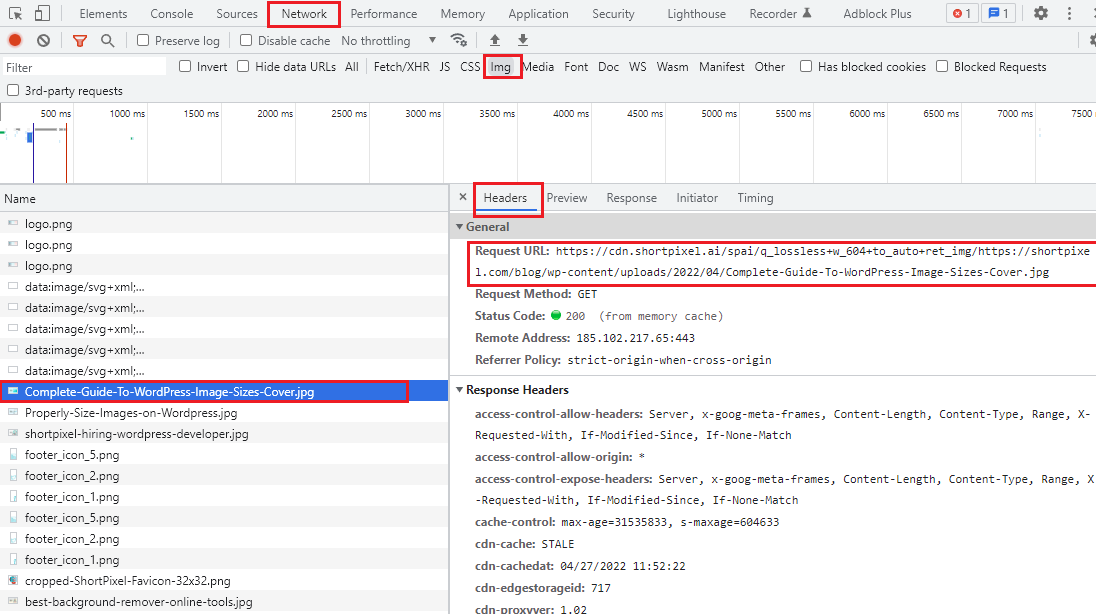Collapse the Response Headers section
Screen dimensions: 1096x614
[460, 390]
